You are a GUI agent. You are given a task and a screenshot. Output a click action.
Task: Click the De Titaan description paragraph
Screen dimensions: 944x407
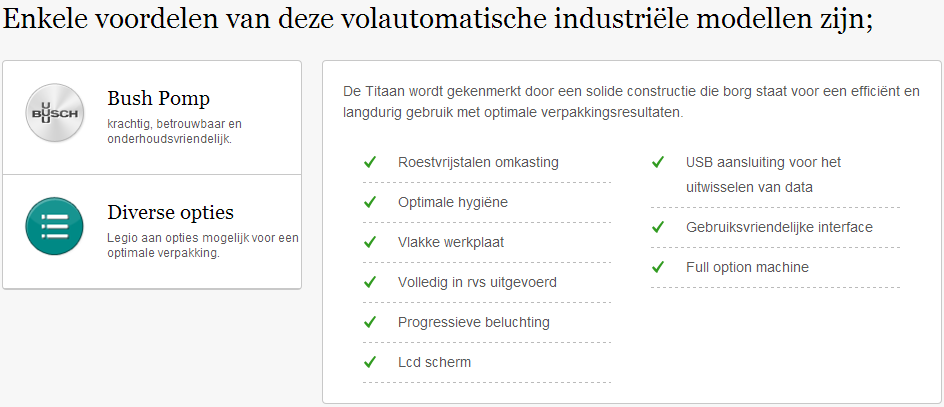(632, 102)
